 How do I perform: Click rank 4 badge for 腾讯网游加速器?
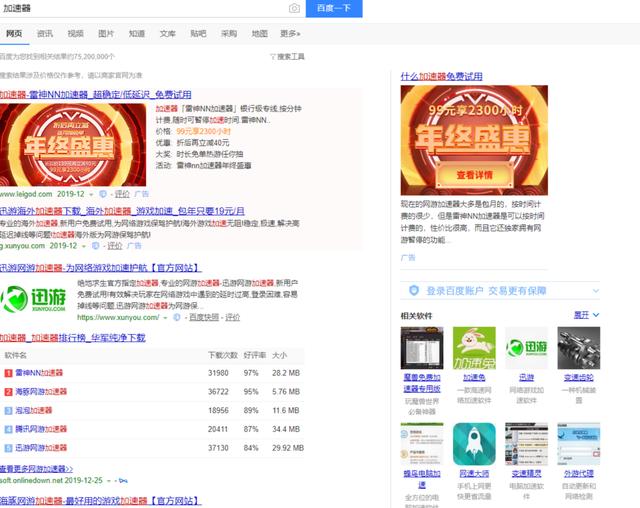click(8, 429)
